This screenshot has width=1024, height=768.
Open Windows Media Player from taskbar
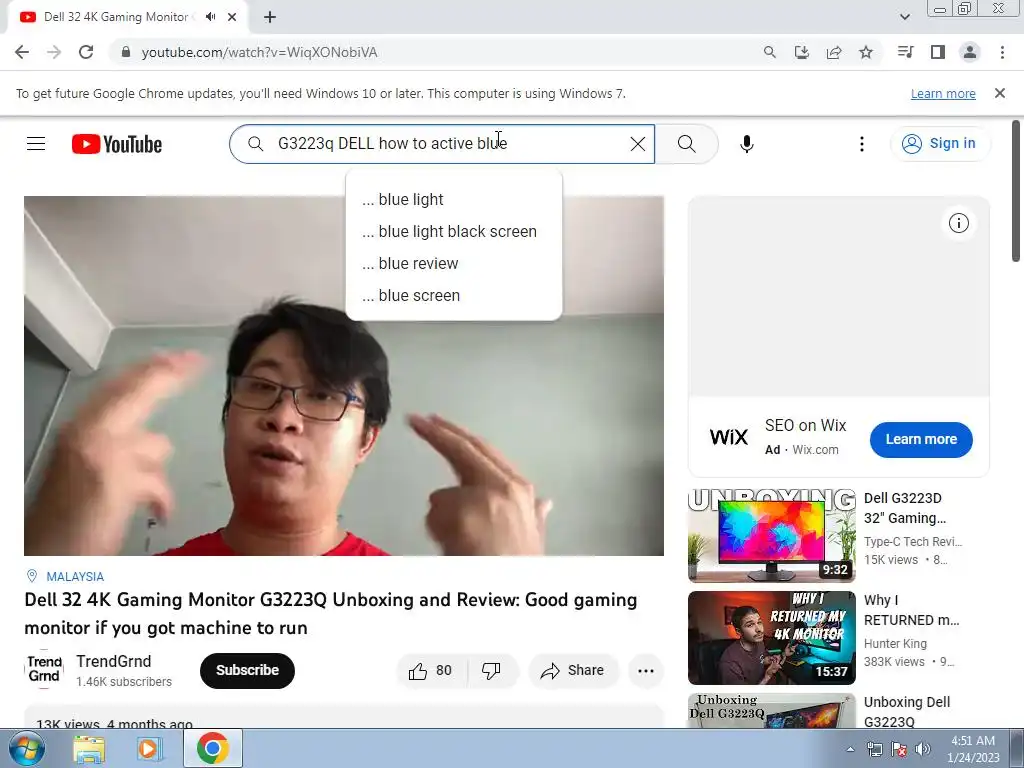coord(150,748)
